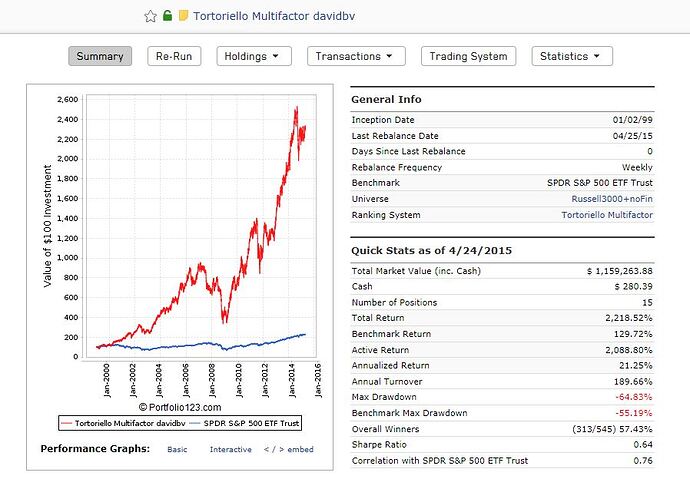Click the Total Market Value amount

[x=620, y=271]
